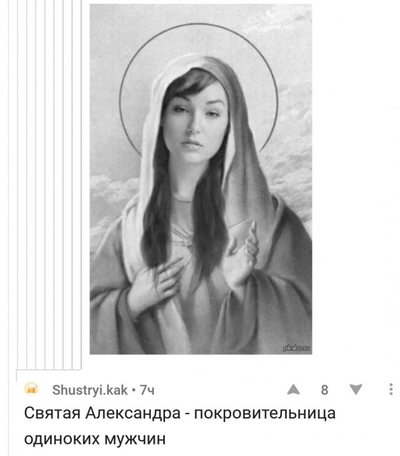
Task: Downvote the Shustryi.kak comment
Action: pos(356,389)
